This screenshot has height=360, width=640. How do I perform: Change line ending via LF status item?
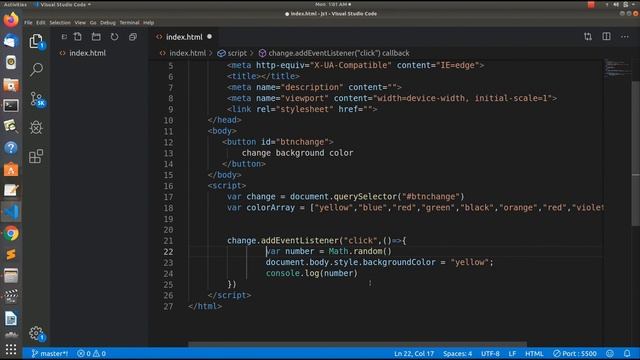point(512,353)
